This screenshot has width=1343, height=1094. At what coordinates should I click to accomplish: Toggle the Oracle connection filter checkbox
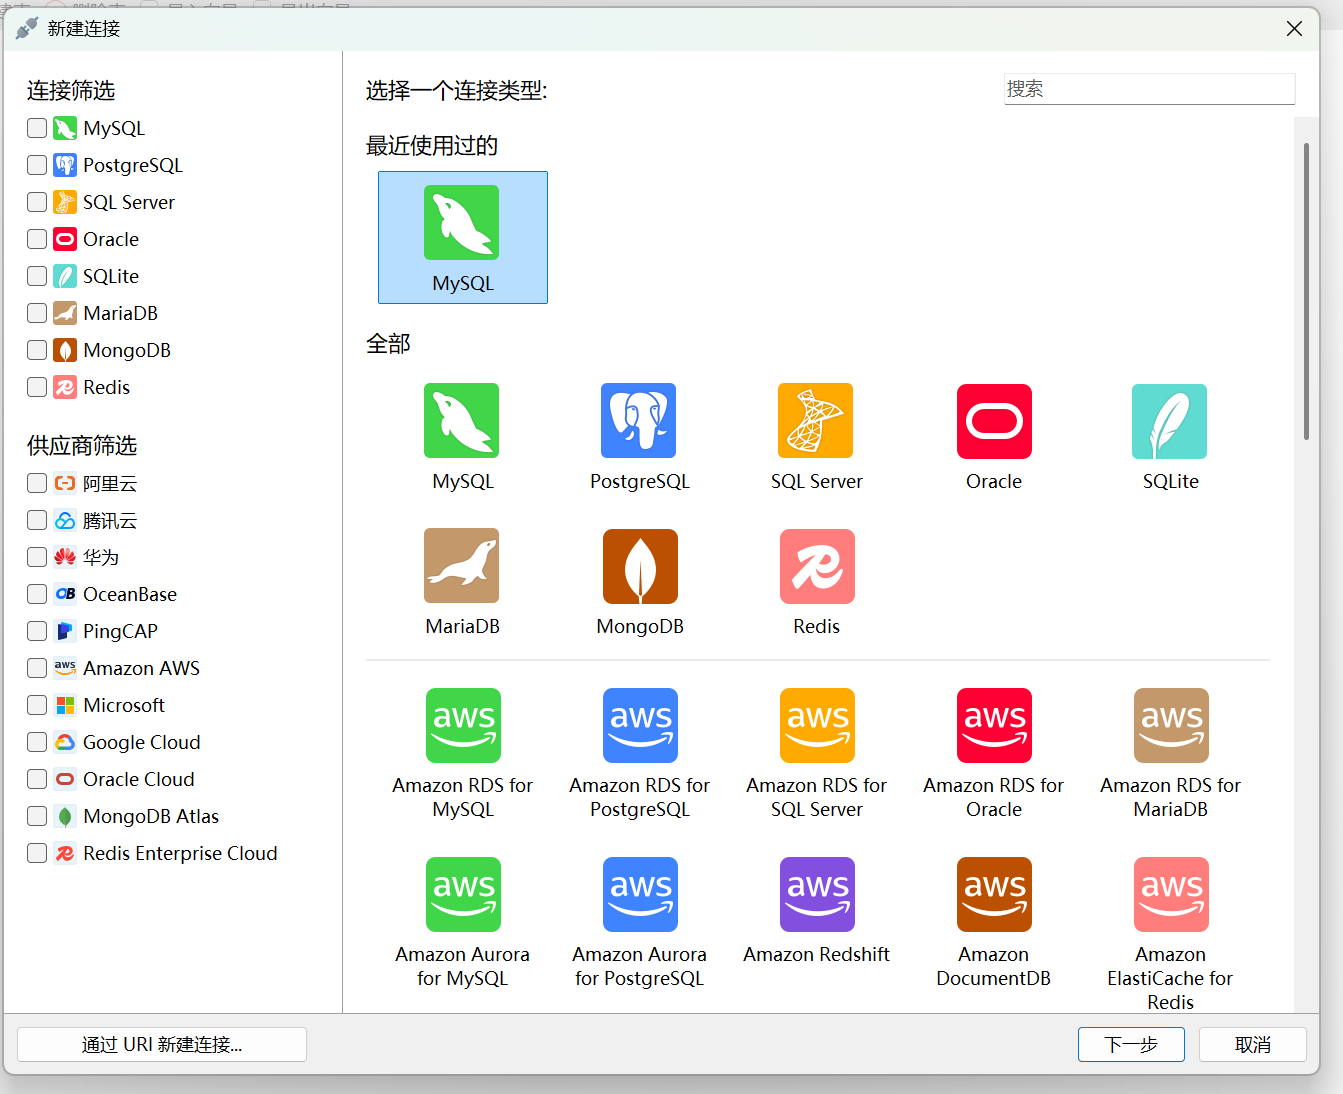tap(37, 239)
